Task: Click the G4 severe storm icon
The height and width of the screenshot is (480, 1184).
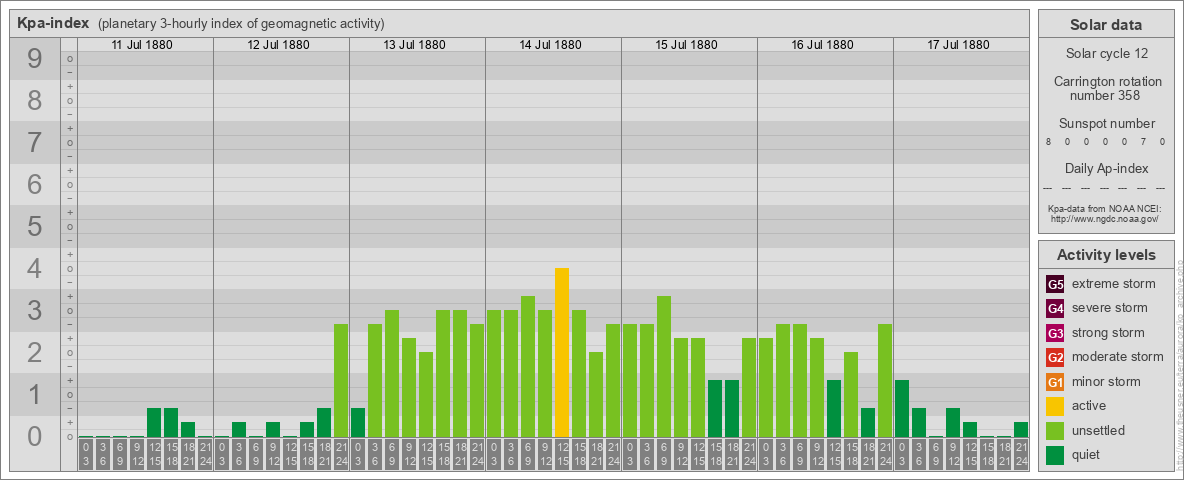Action: pos(1055,309)
